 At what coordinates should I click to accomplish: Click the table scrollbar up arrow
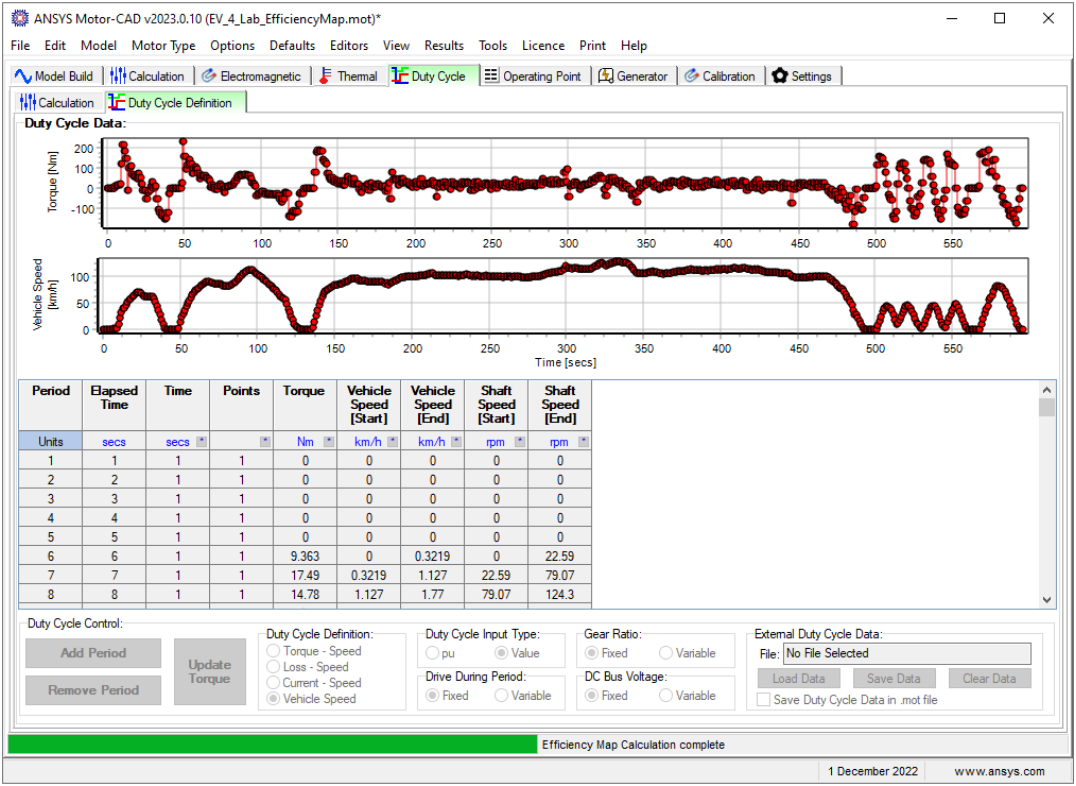1046,390
